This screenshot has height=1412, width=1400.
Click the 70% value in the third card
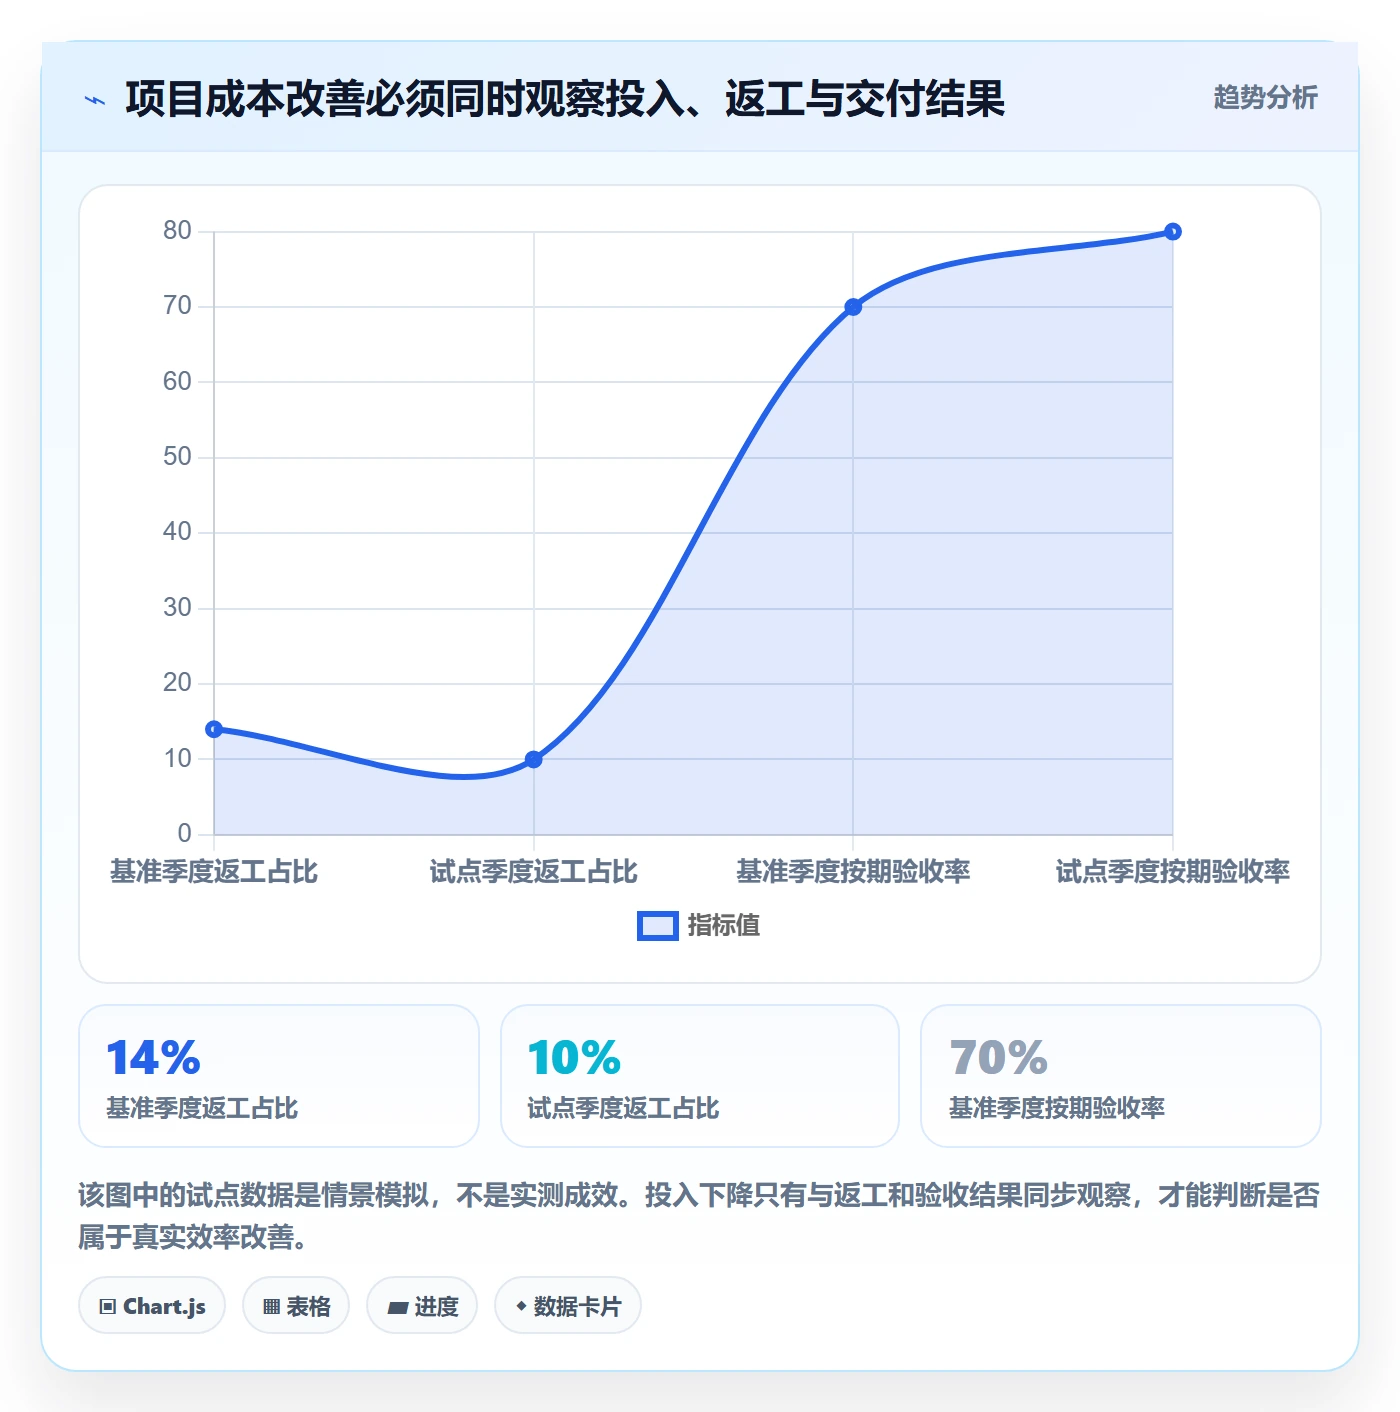(x=999, y=1058)
